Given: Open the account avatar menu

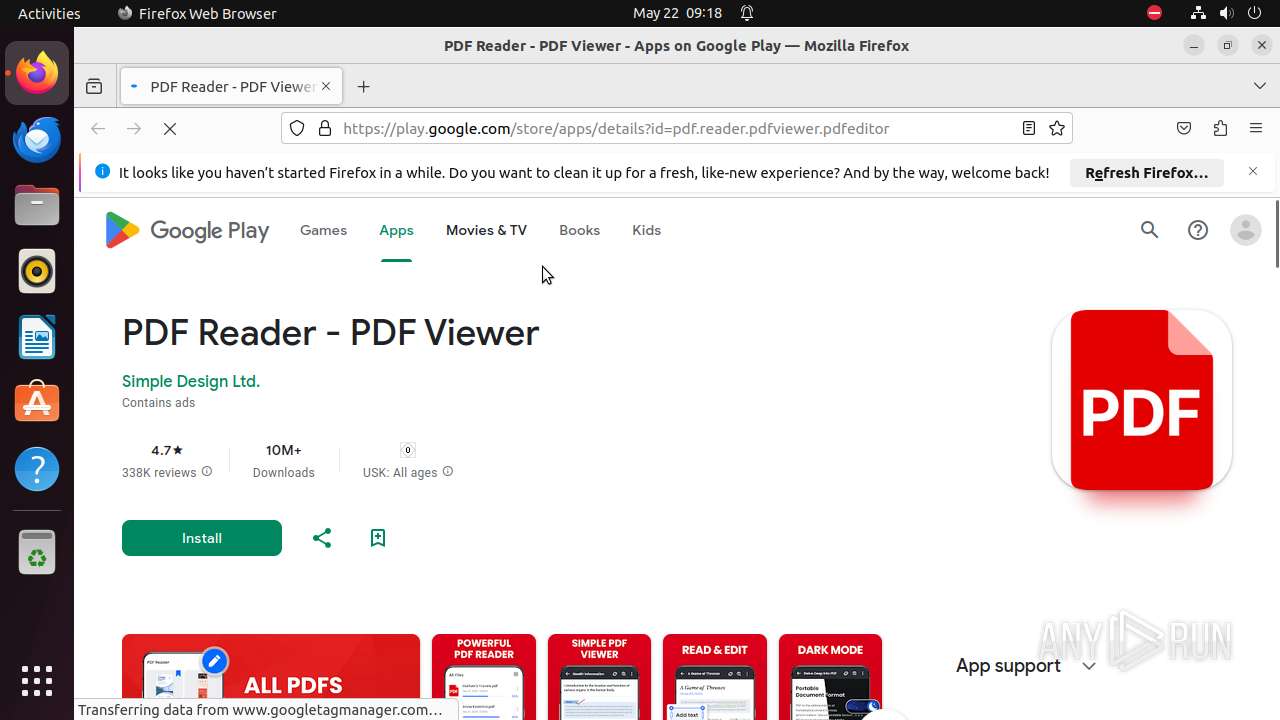Looking at the screenshot, I should (1246, 230).
